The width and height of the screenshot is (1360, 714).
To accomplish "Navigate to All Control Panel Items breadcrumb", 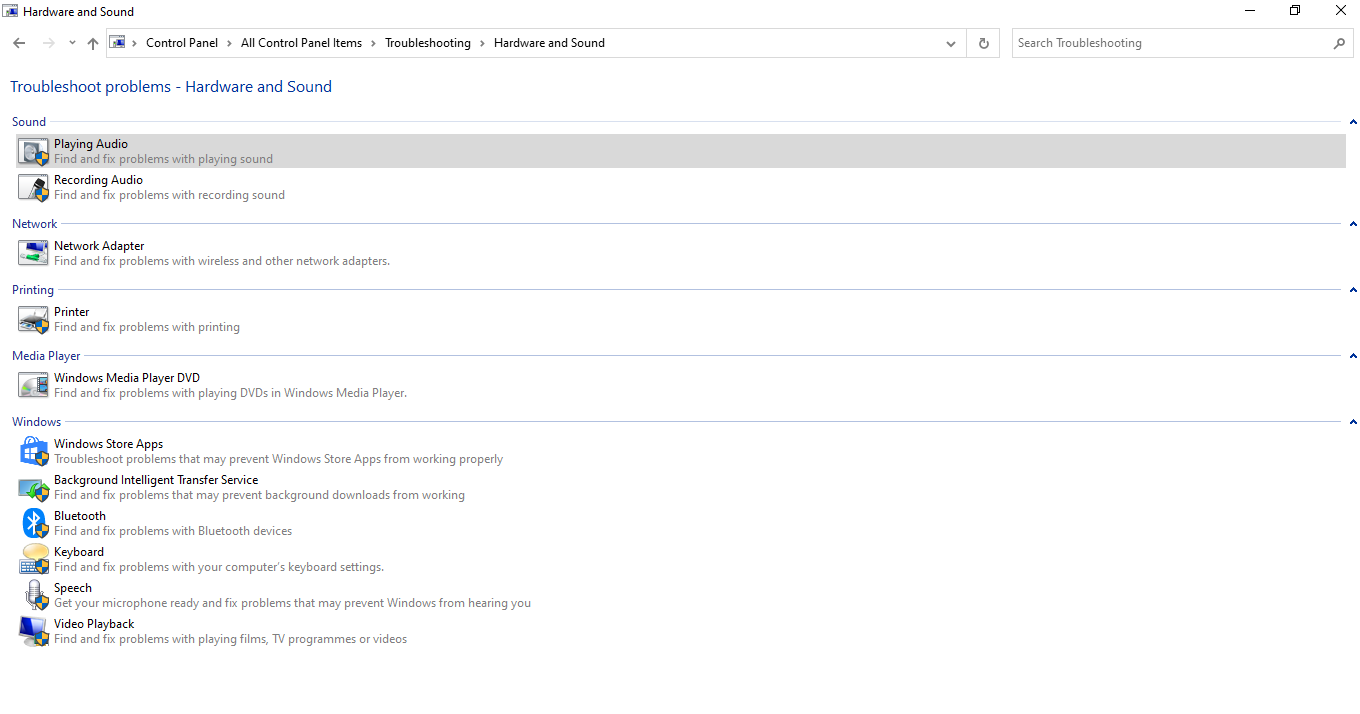I will (301, 43).
